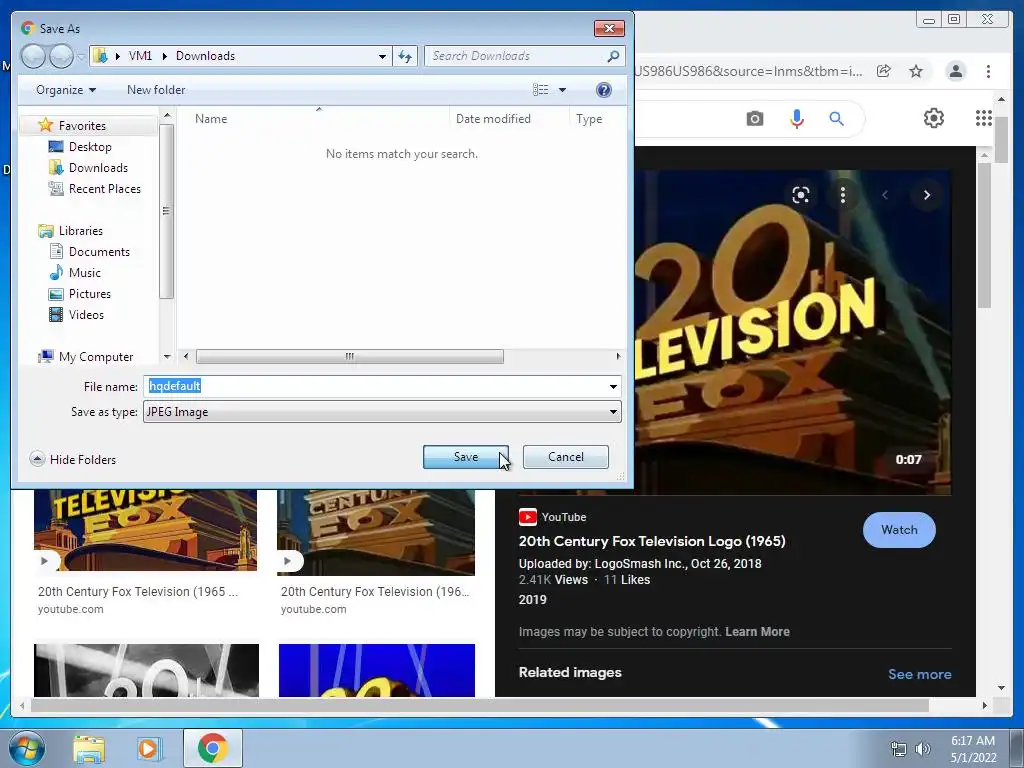
Task: Open Windows Explorer from the taskbar
Action: [x=89, y=749]
